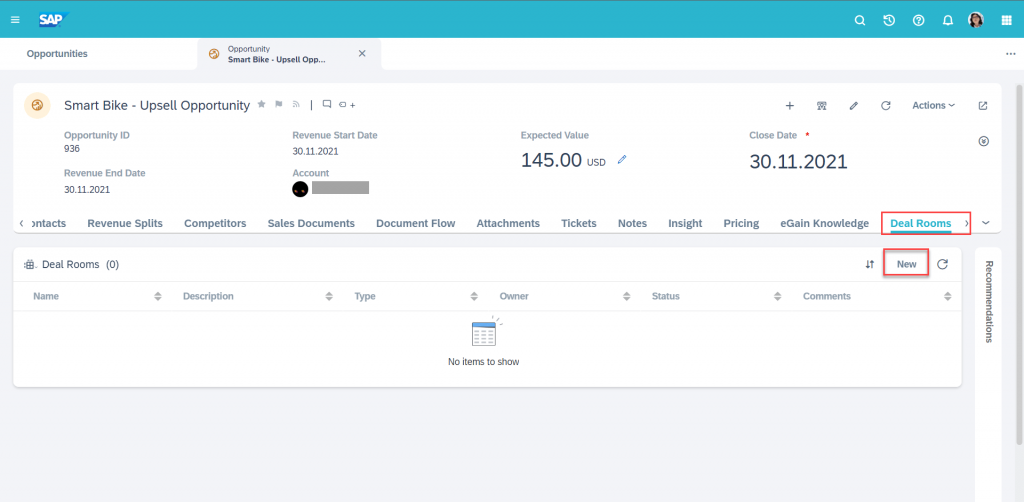This screenshot has height=502, width=1024.
Task: Sort by the Status column arrows
Action: click(777, 296)
